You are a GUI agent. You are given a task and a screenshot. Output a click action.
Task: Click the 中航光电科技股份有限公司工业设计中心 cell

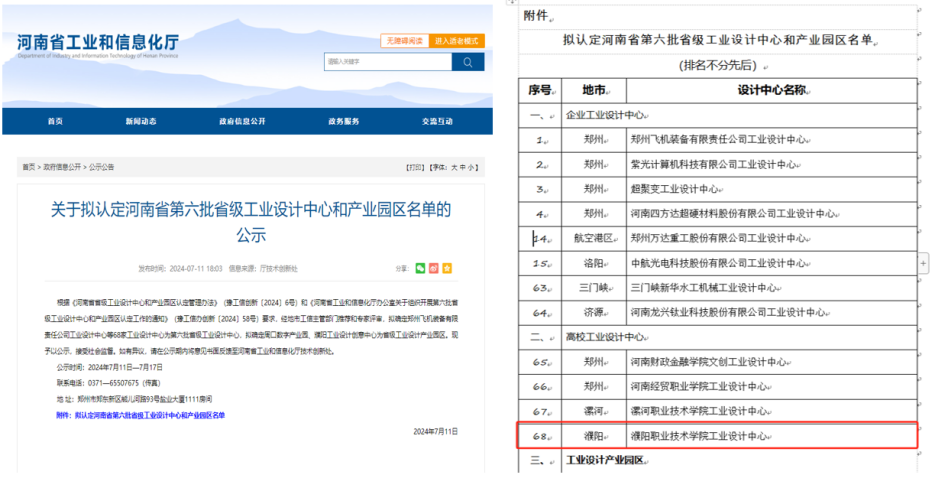pos(772,263)
